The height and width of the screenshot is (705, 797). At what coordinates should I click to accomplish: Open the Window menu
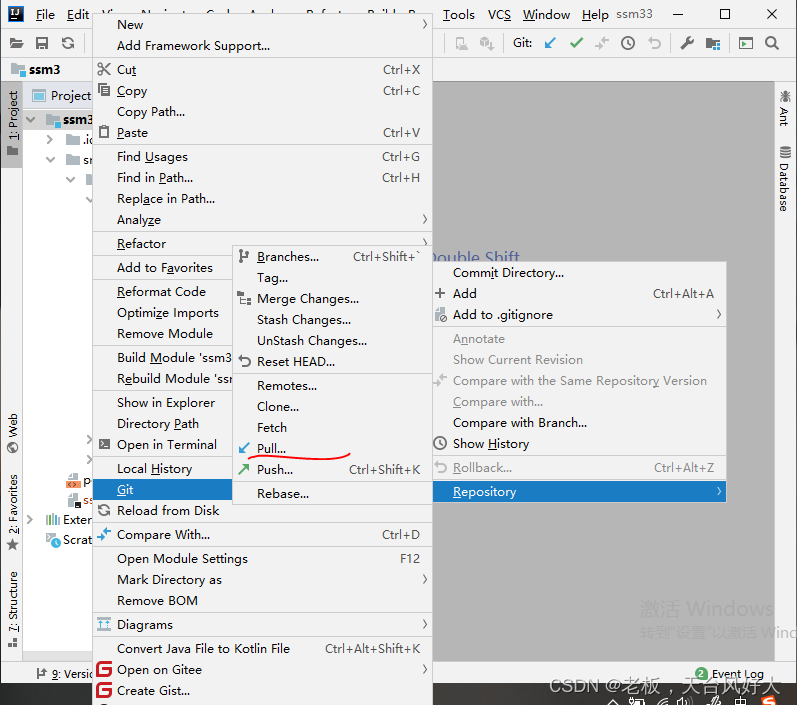tap(546, 15)
